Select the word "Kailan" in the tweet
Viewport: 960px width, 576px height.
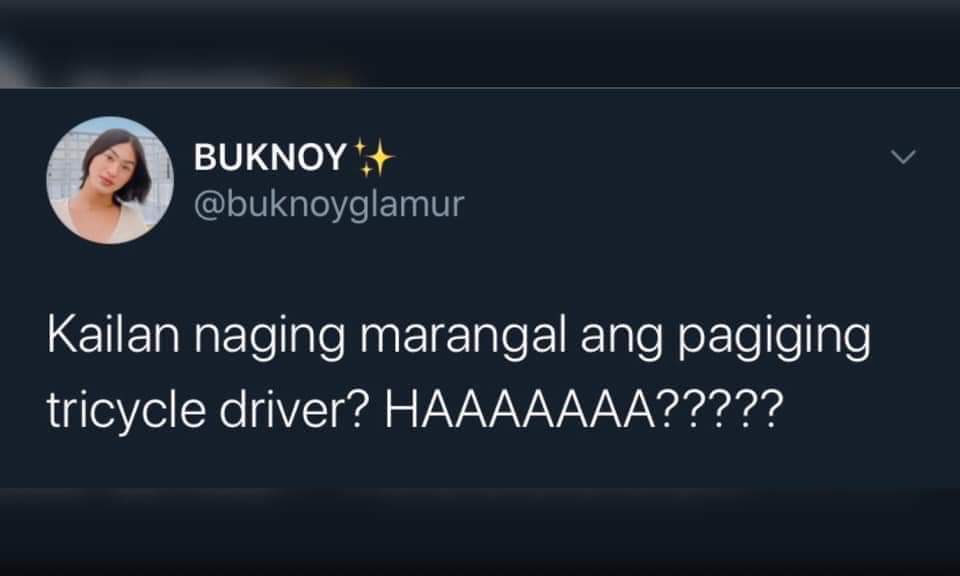pos(113,335)
